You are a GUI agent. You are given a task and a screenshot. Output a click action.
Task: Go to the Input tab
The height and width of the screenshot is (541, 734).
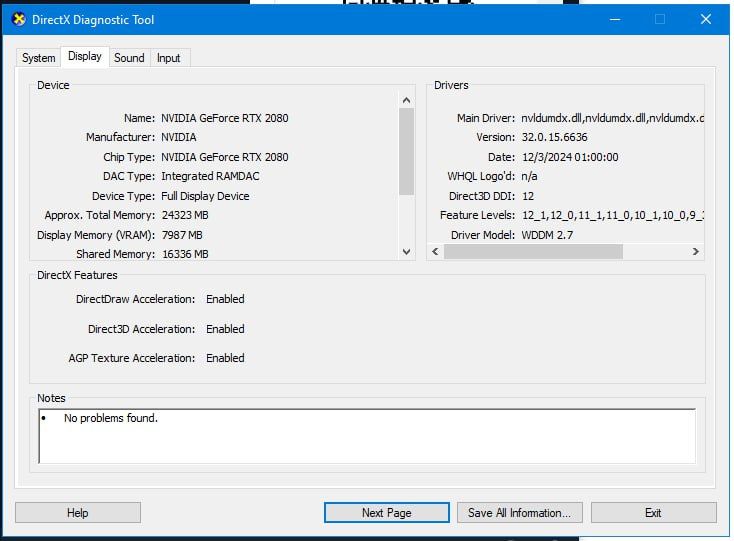point(169,58)
